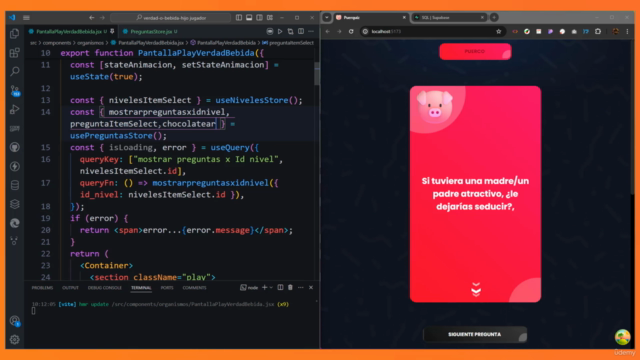
Task: Go back in Chrome browser
Action: tap(327, 31)
